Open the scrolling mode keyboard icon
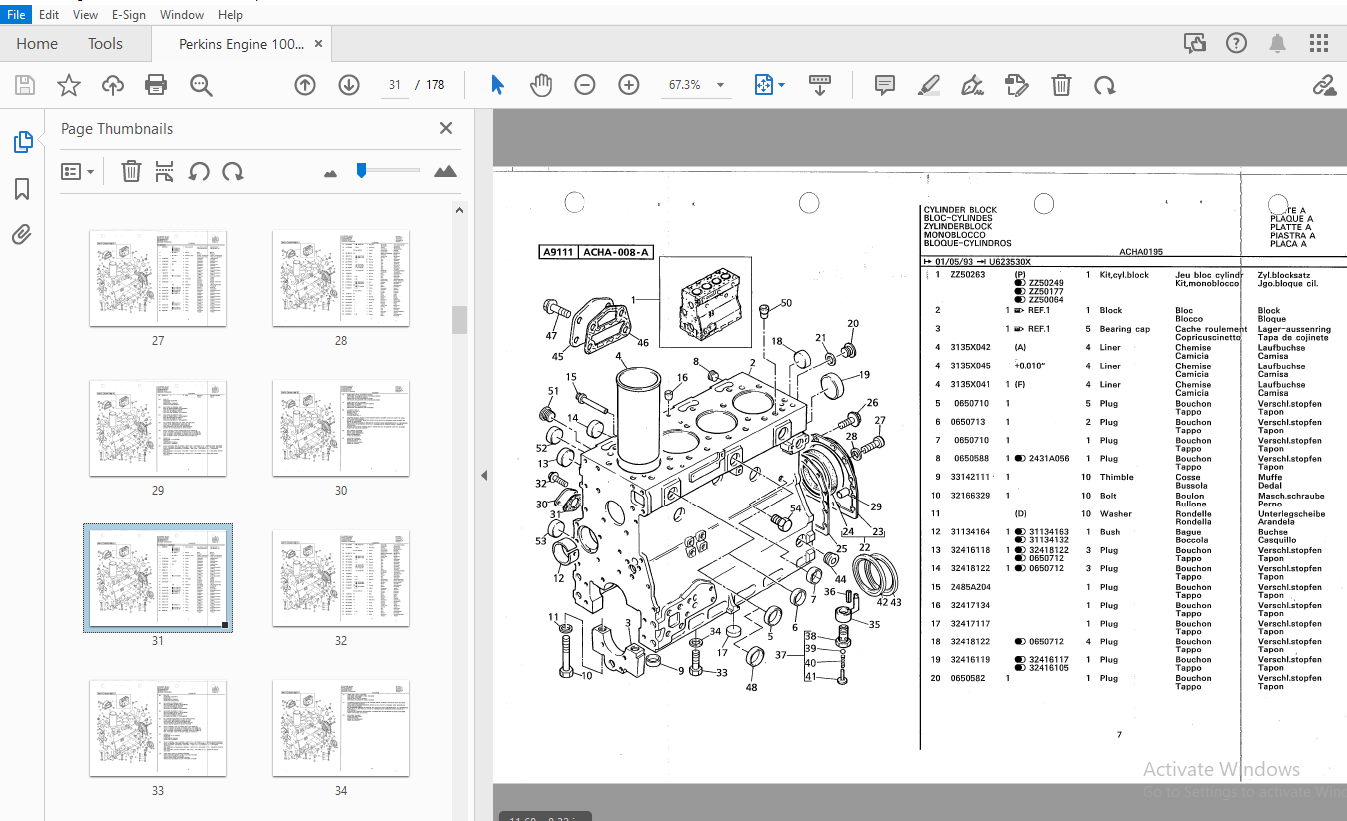 click(x=820, y=85)
